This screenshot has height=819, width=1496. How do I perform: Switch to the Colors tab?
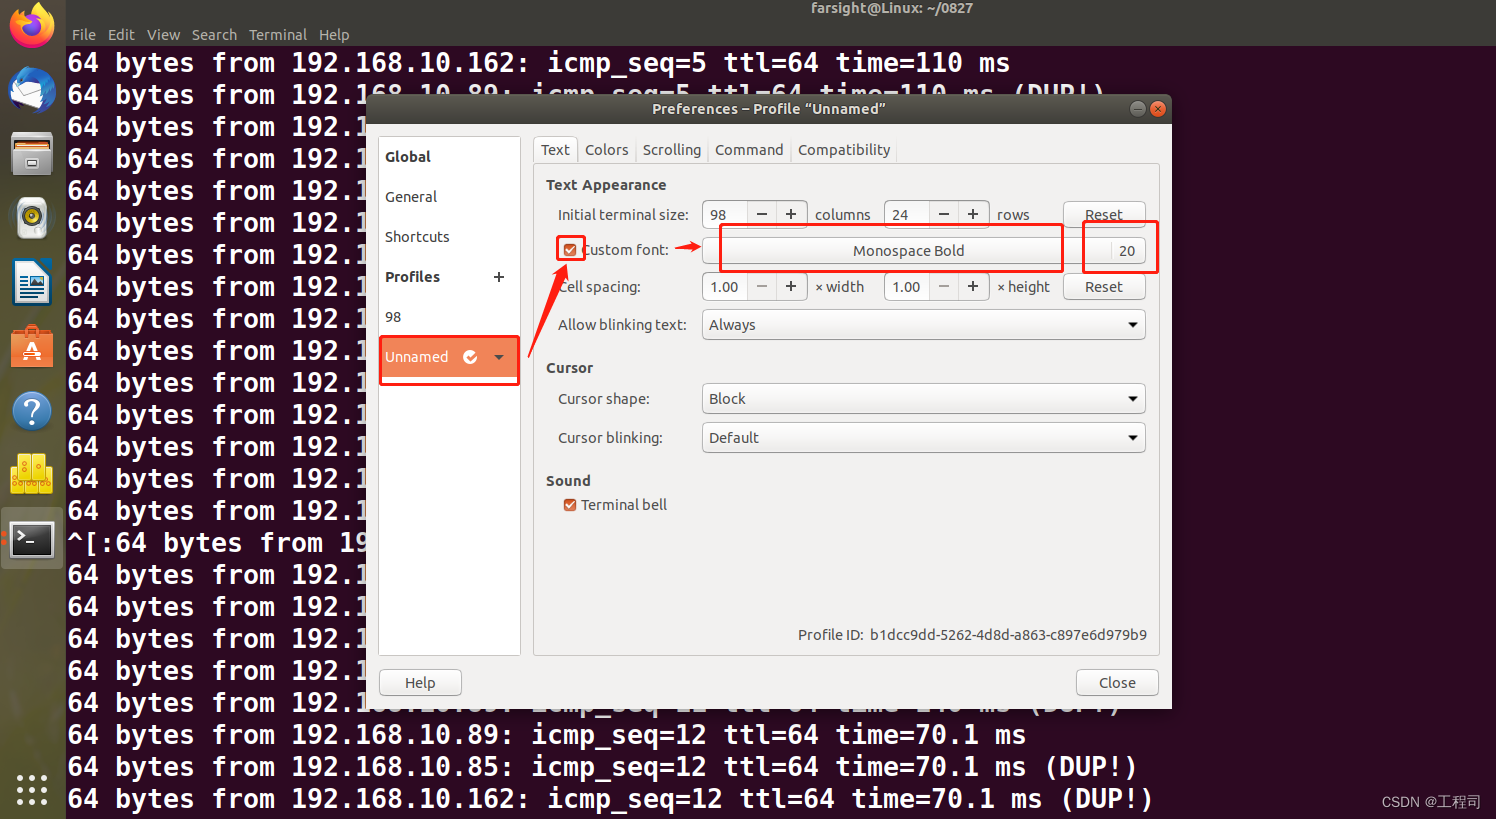click(606, 149)
